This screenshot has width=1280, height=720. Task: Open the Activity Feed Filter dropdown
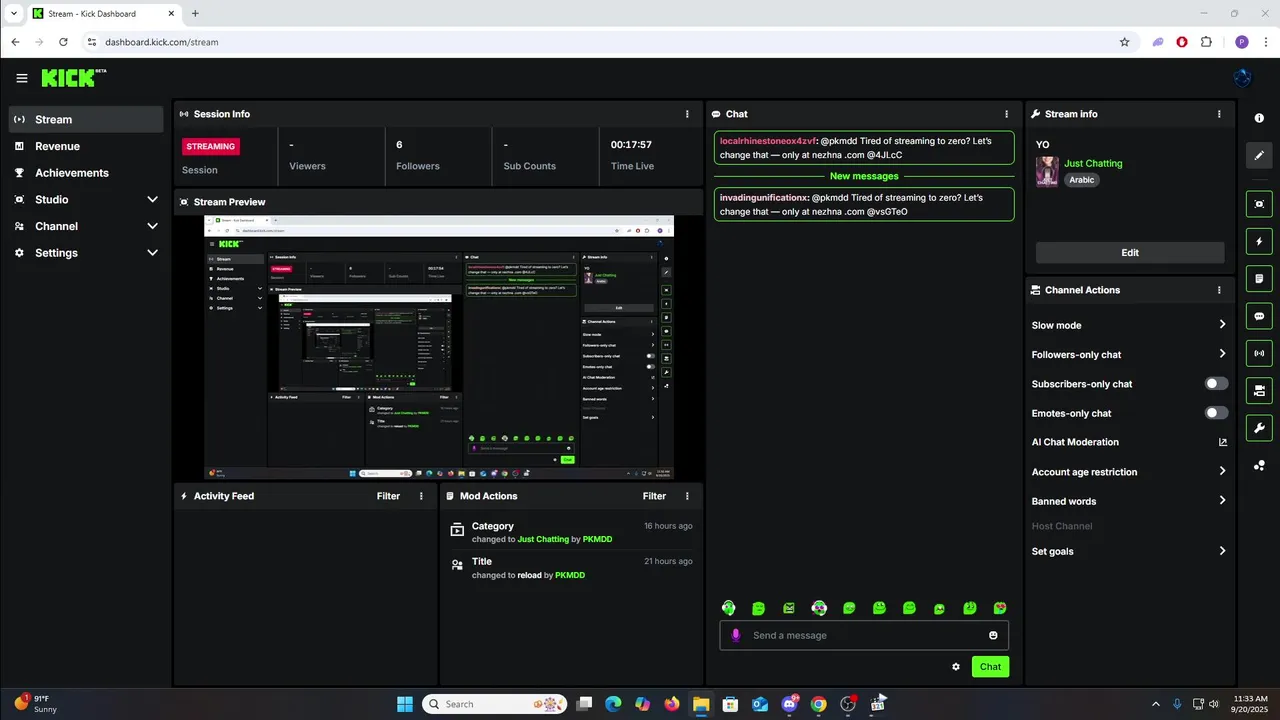388,496
